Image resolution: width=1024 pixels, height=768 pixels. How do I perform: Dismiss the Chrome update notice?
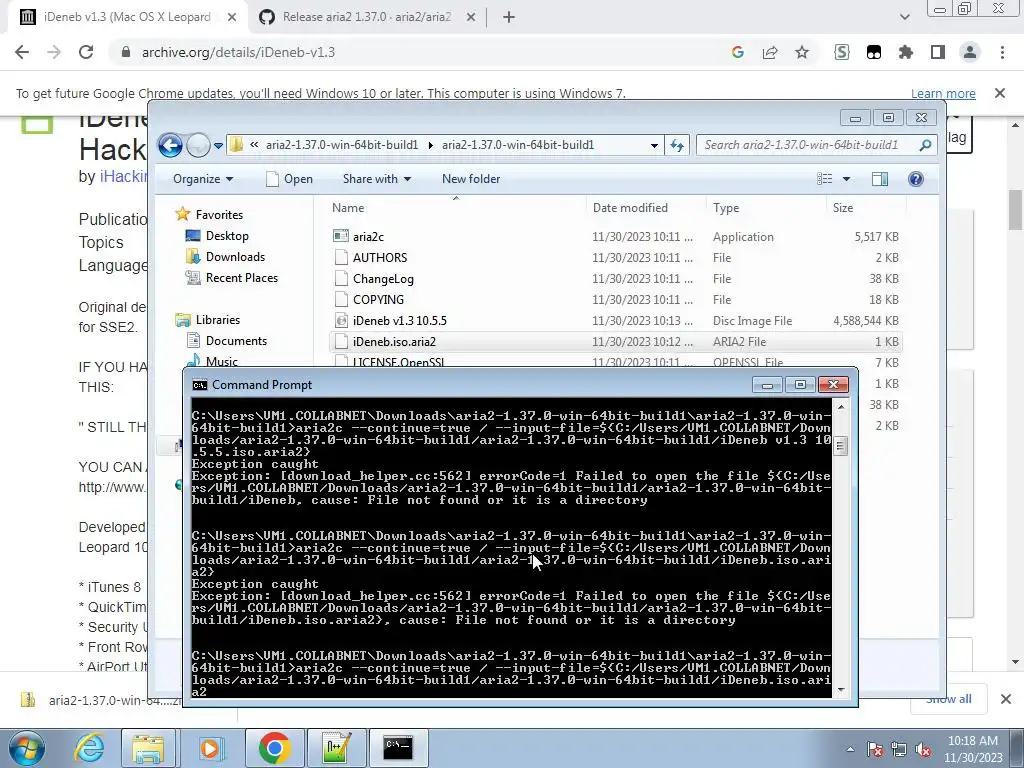coord(1000,93)
